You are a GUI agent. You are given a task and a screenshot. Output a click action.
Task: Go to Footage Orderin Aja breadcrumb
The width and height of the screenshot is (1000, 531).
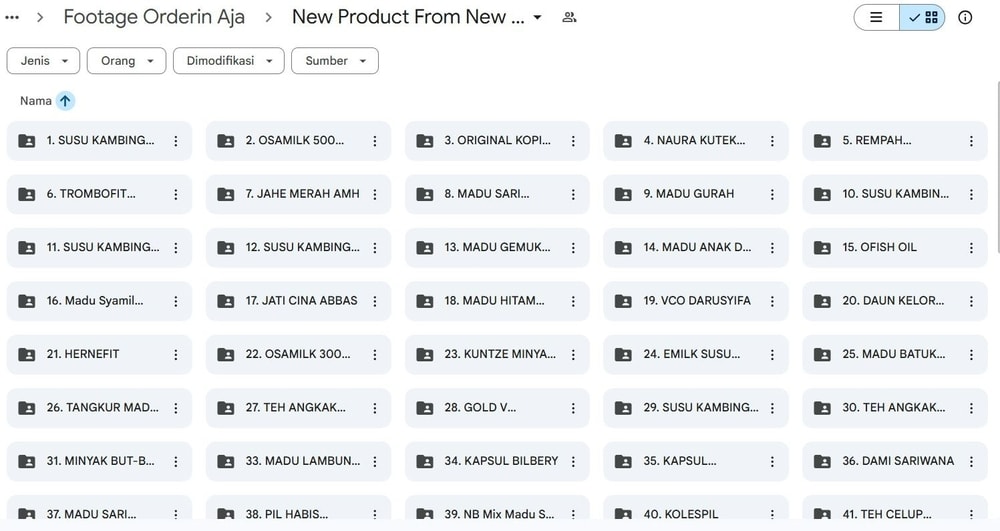[x=154, y=17]
